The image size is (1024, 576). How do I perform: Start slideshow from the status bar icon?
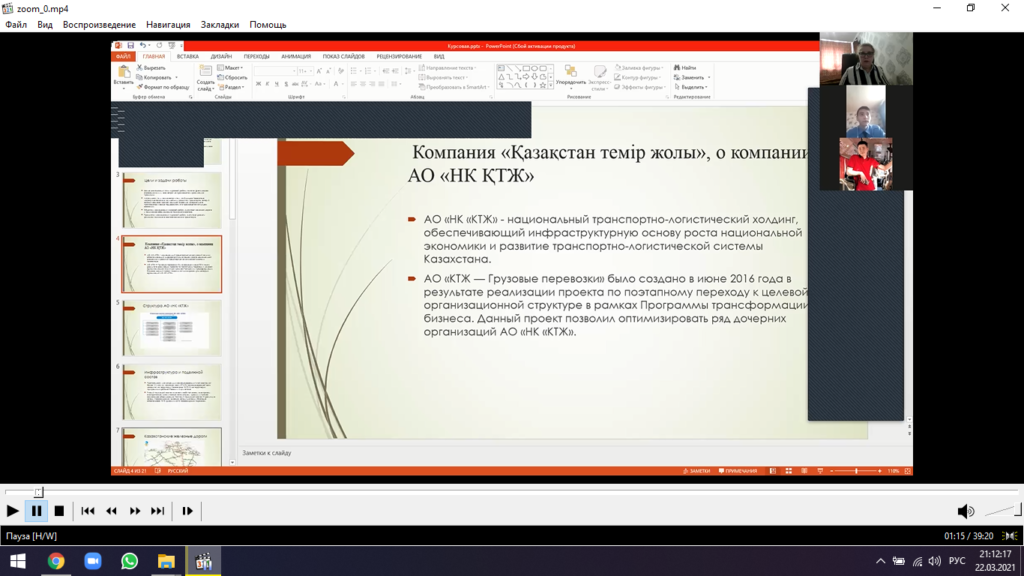[820, 471]
